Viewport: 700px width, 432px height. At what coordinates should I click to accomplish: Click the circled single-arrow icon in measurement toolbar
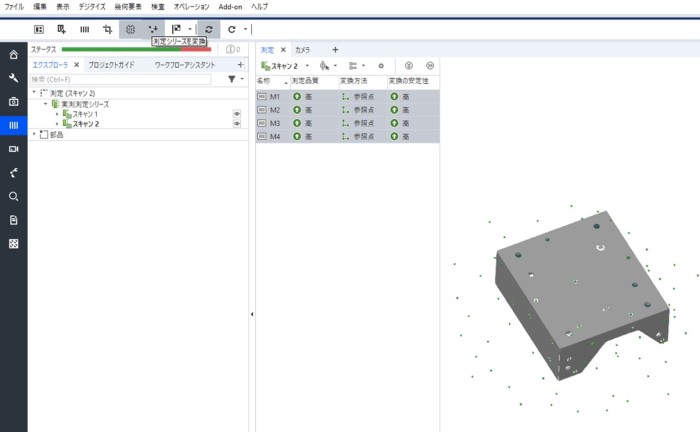pyautogui.click(x=408, y=66)
